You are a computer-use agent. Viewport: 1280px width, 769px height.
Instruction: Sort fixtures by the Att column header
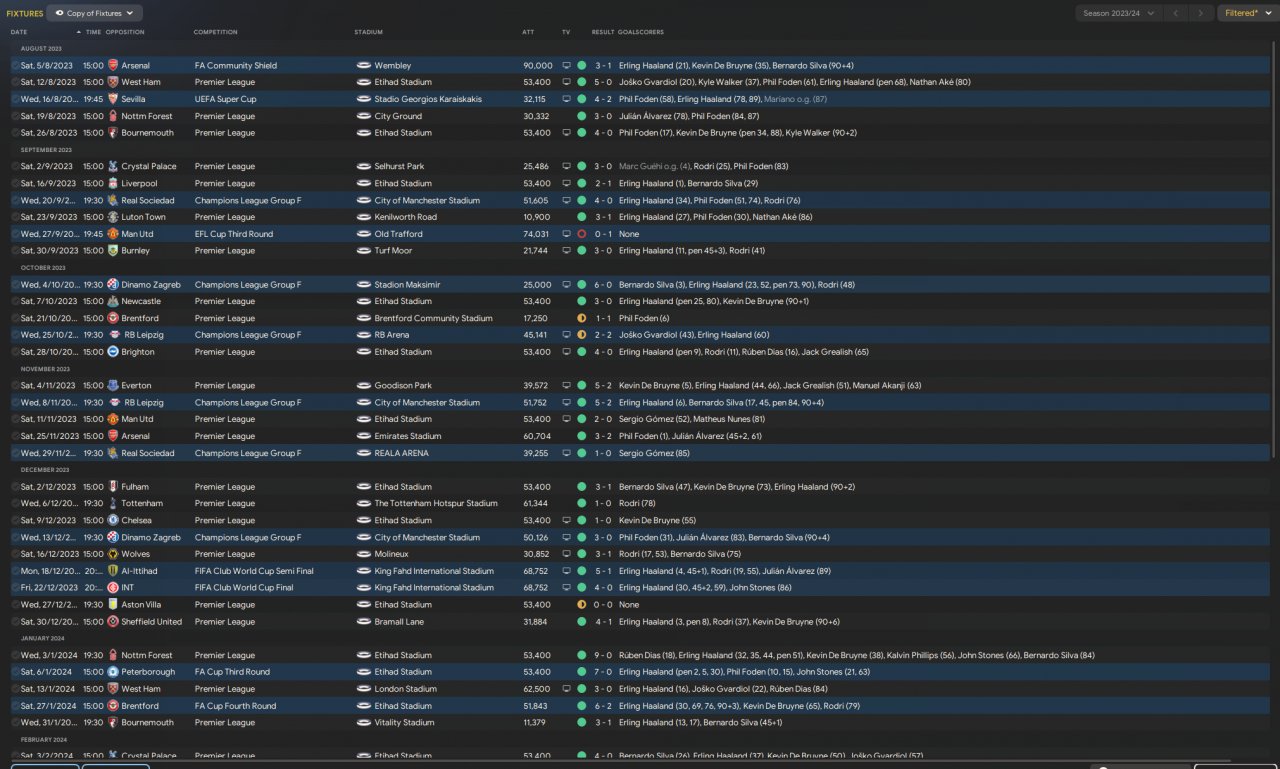pos(528,32)
